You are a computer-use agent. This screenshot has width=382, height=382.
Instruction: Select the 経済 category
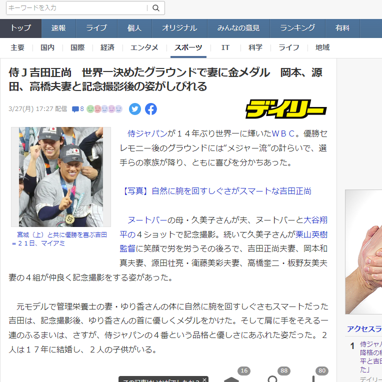107,48
